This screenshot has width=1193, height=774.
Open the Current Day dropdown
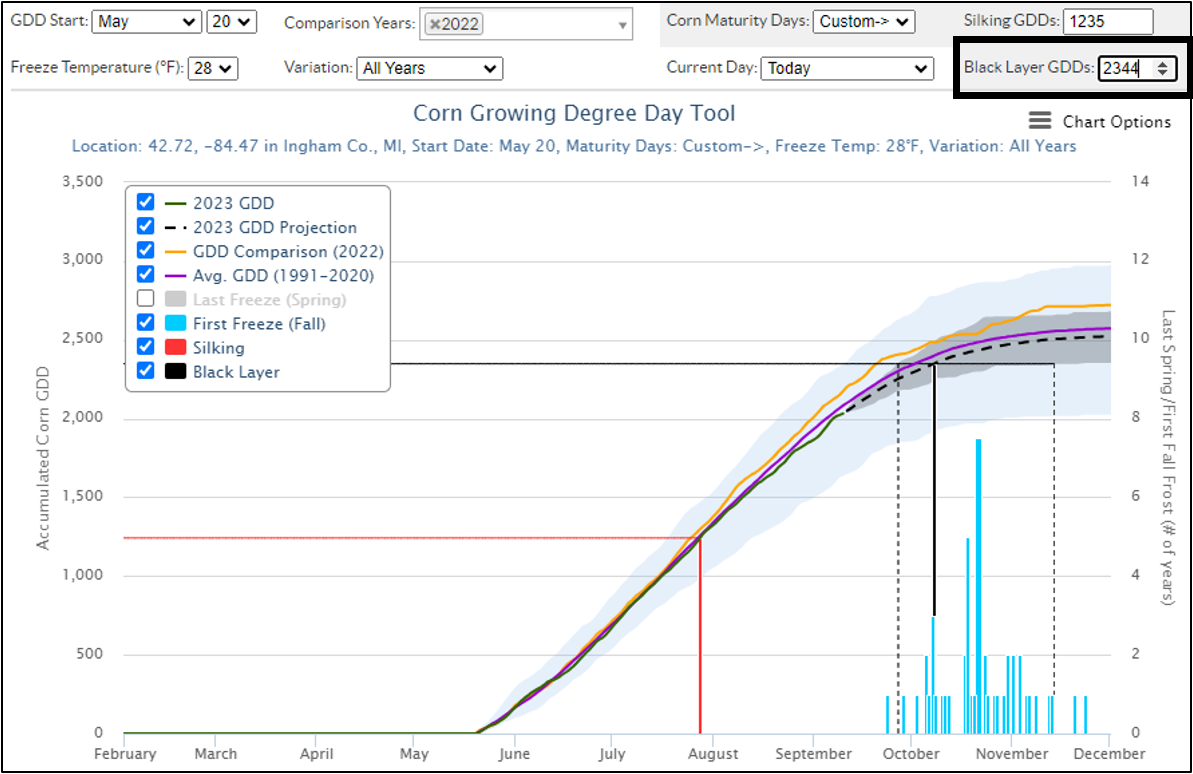846,68
